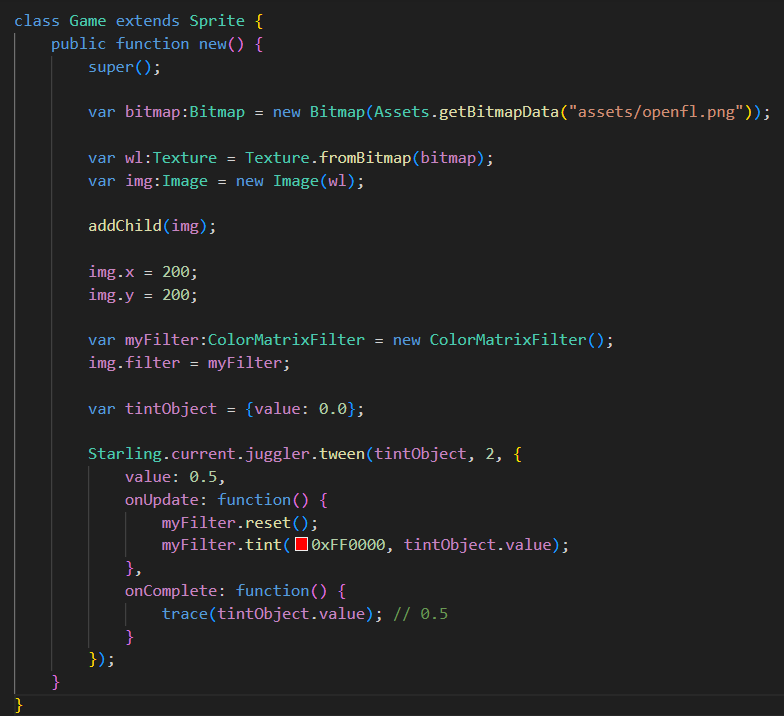Click the getBitmapData method name

495,112
